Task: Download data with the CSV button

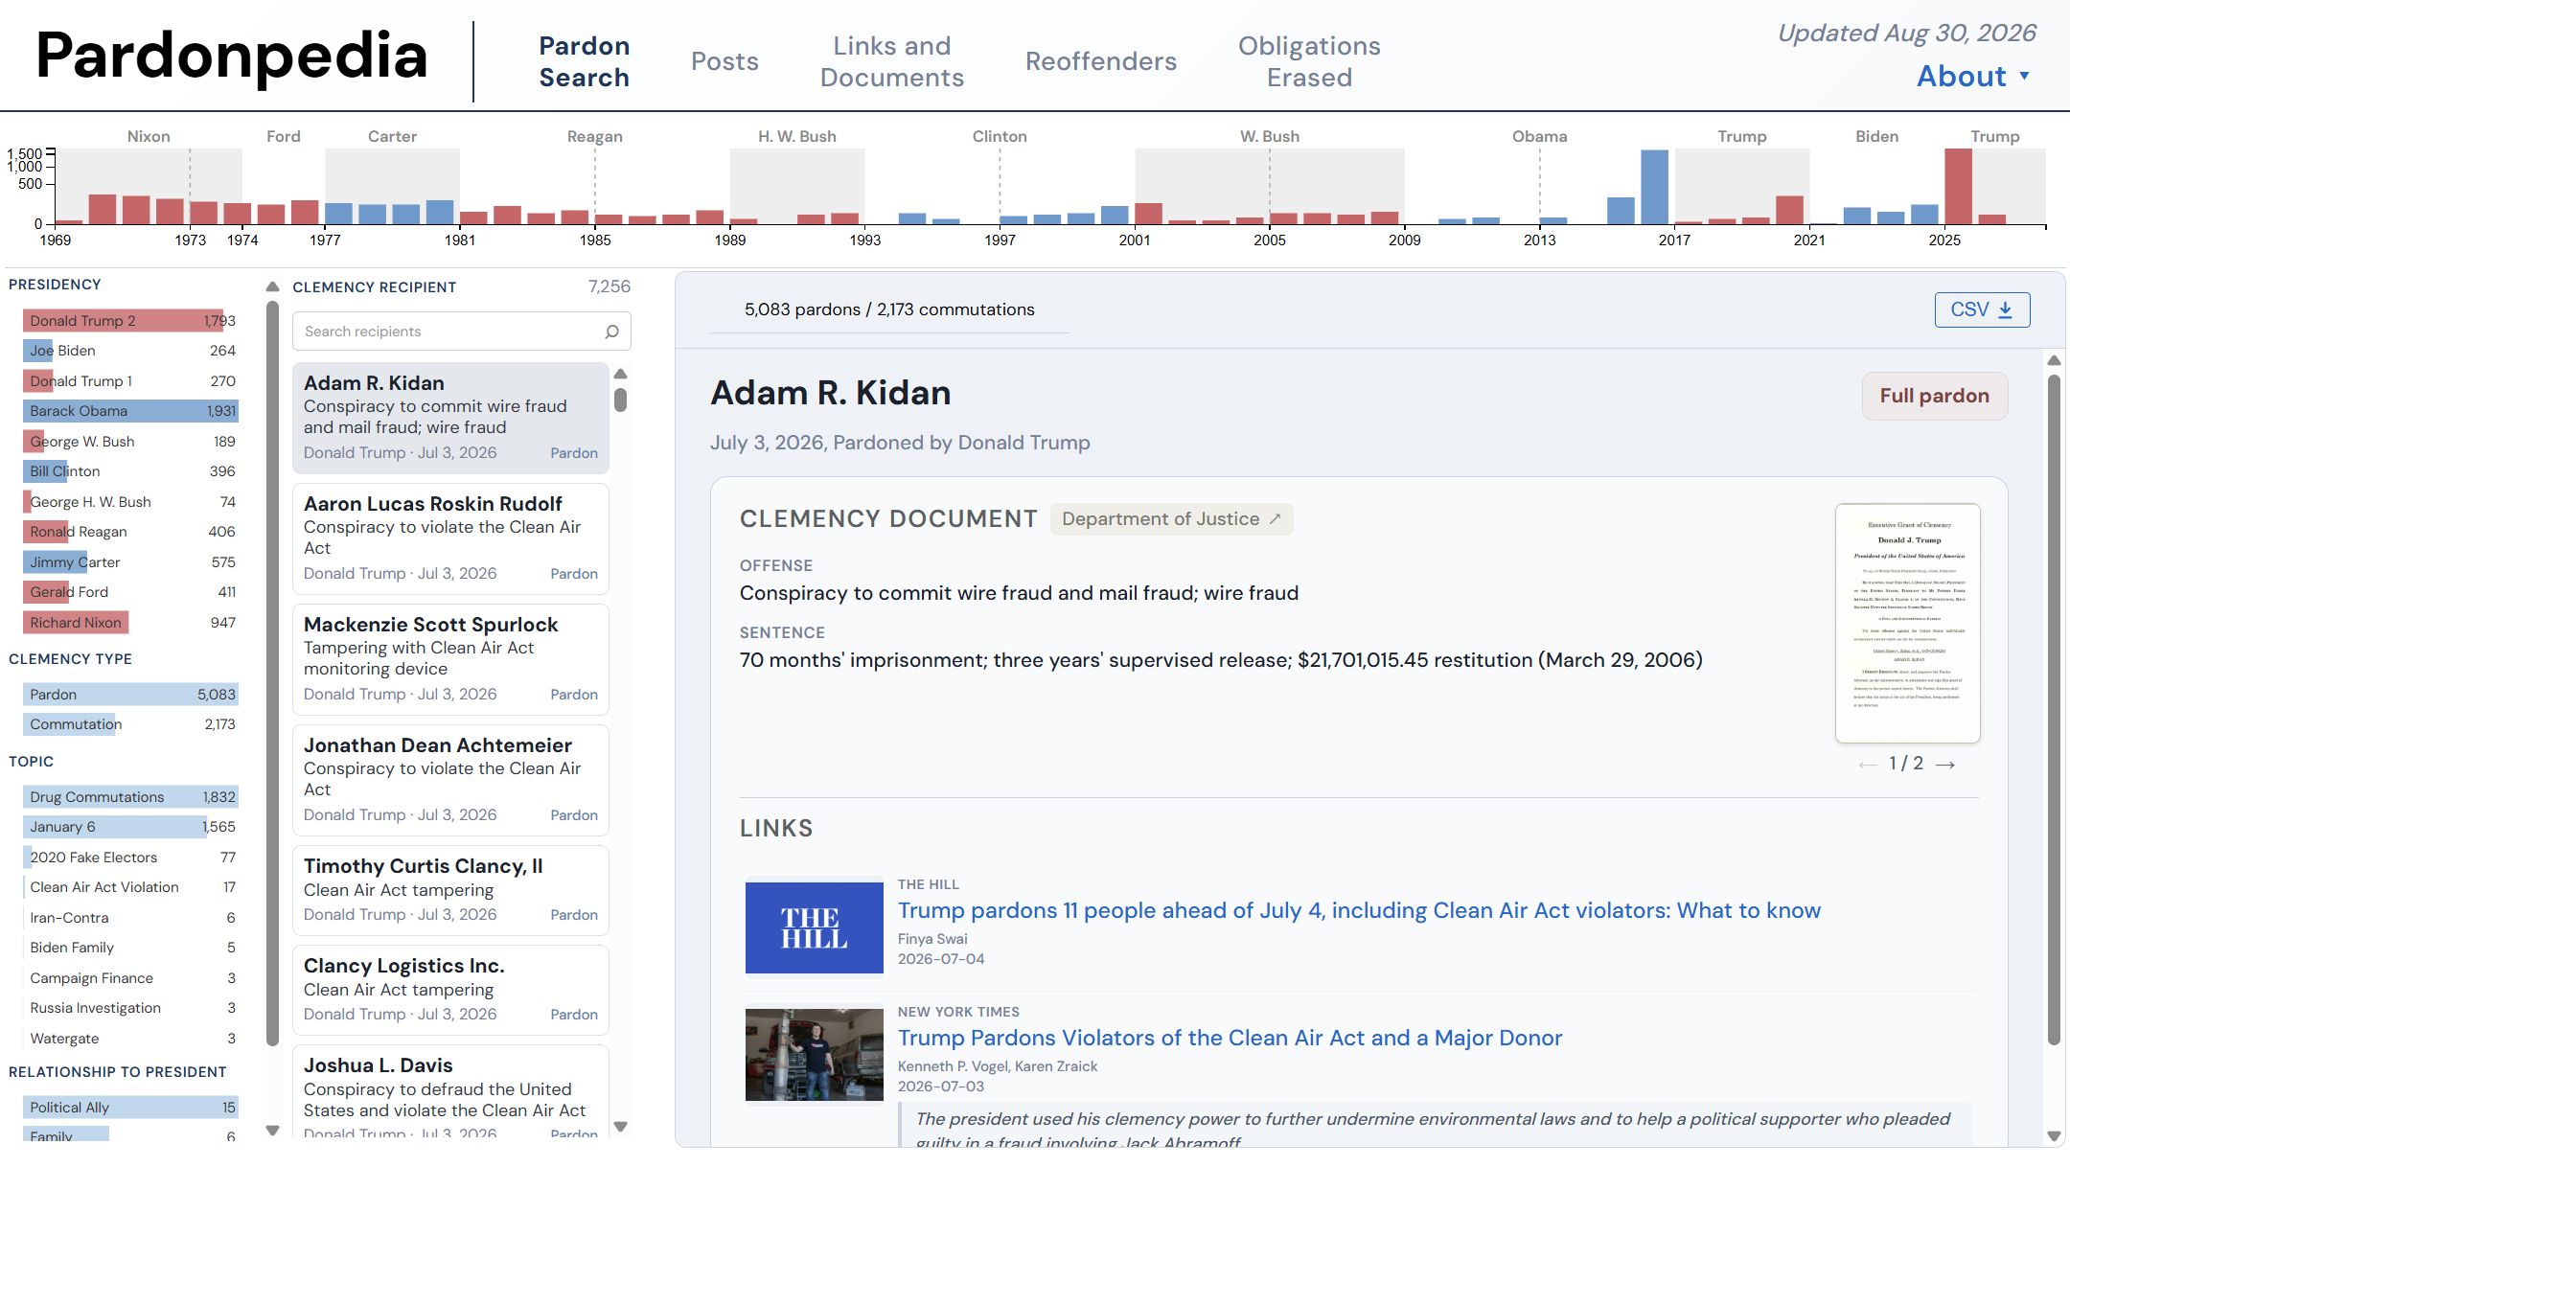Action: point(1982,310)
